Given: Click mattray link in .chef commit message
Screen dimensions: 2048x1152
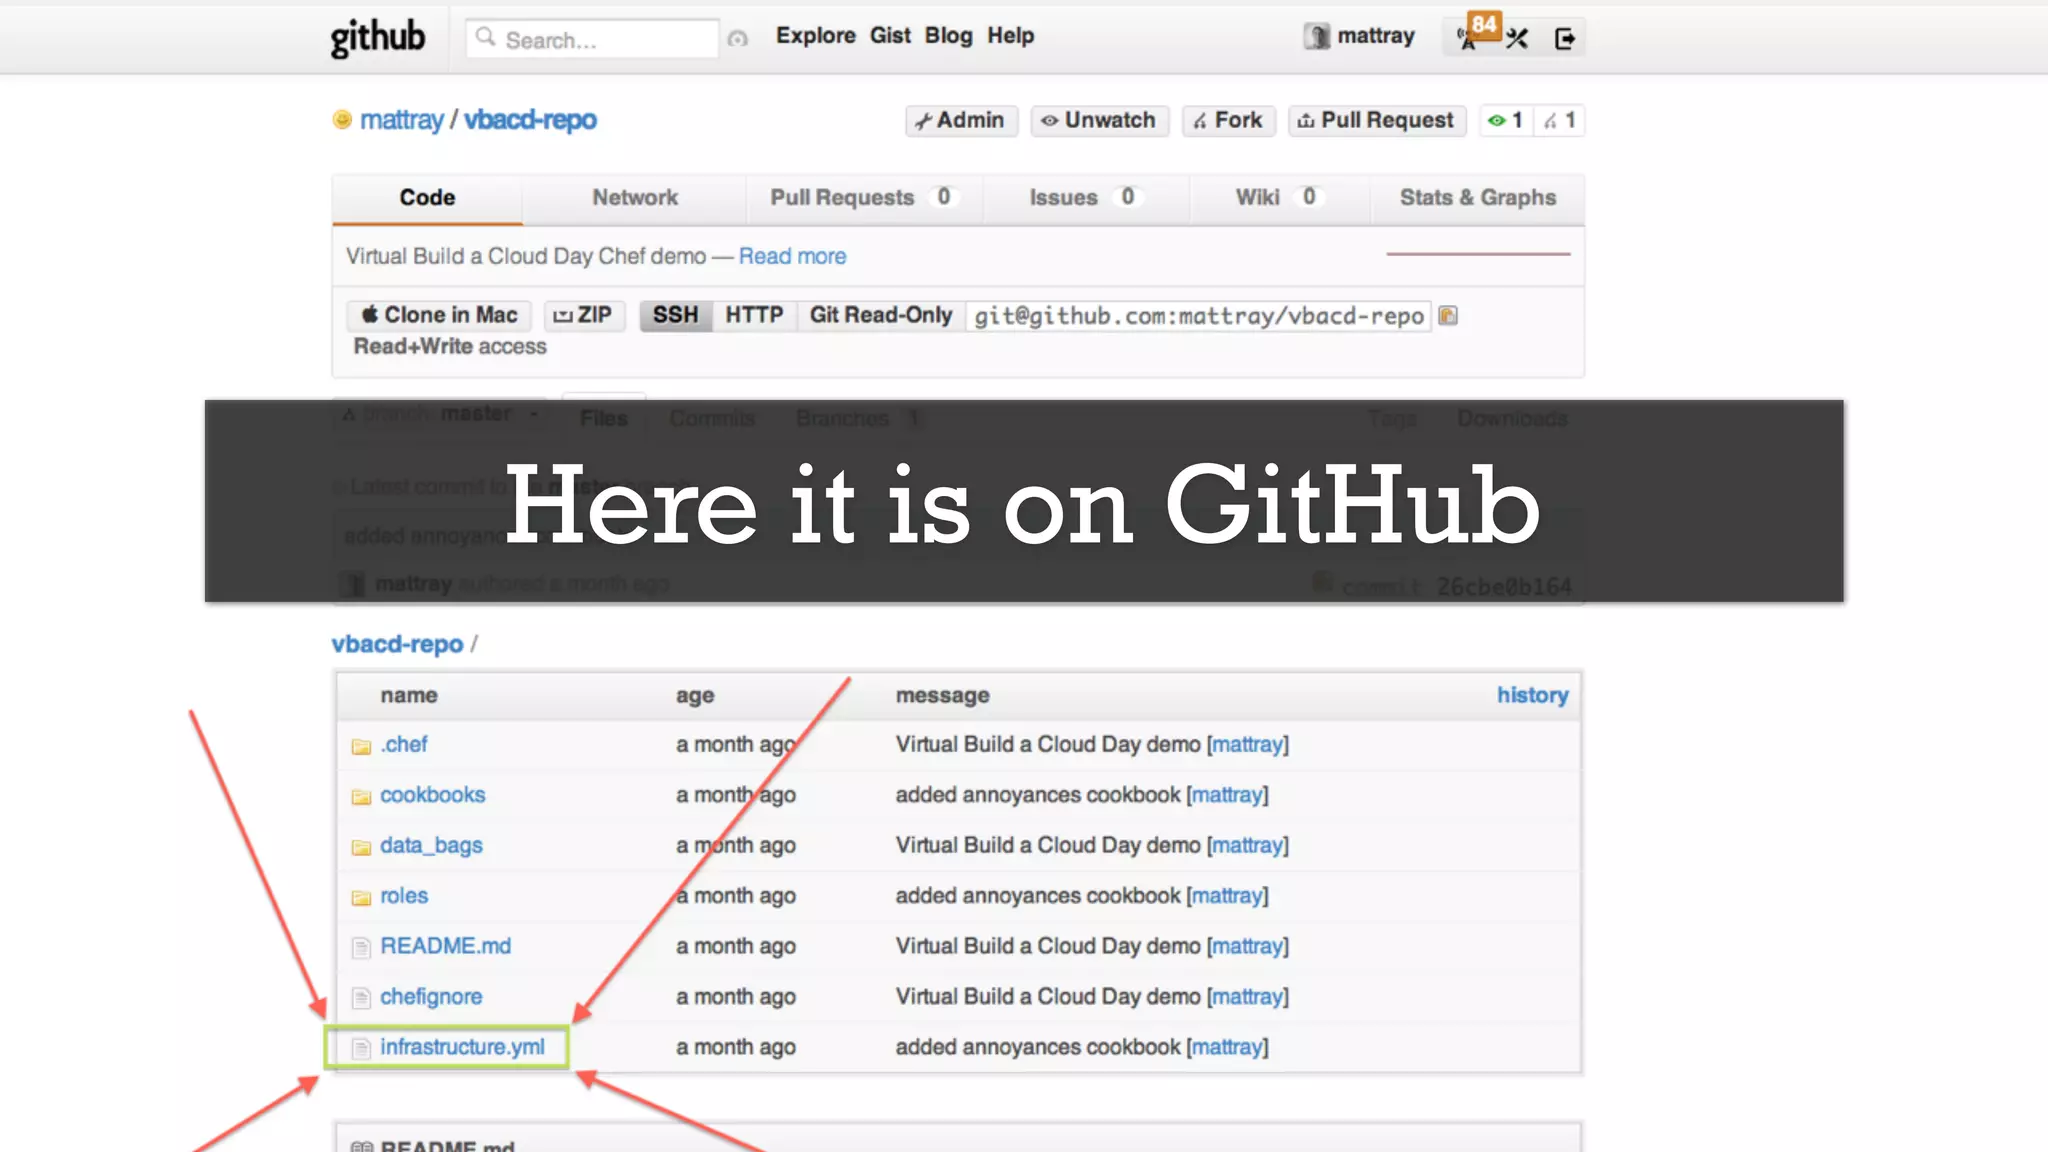Looking at the screenshot, I should (x=1248, y=745).
